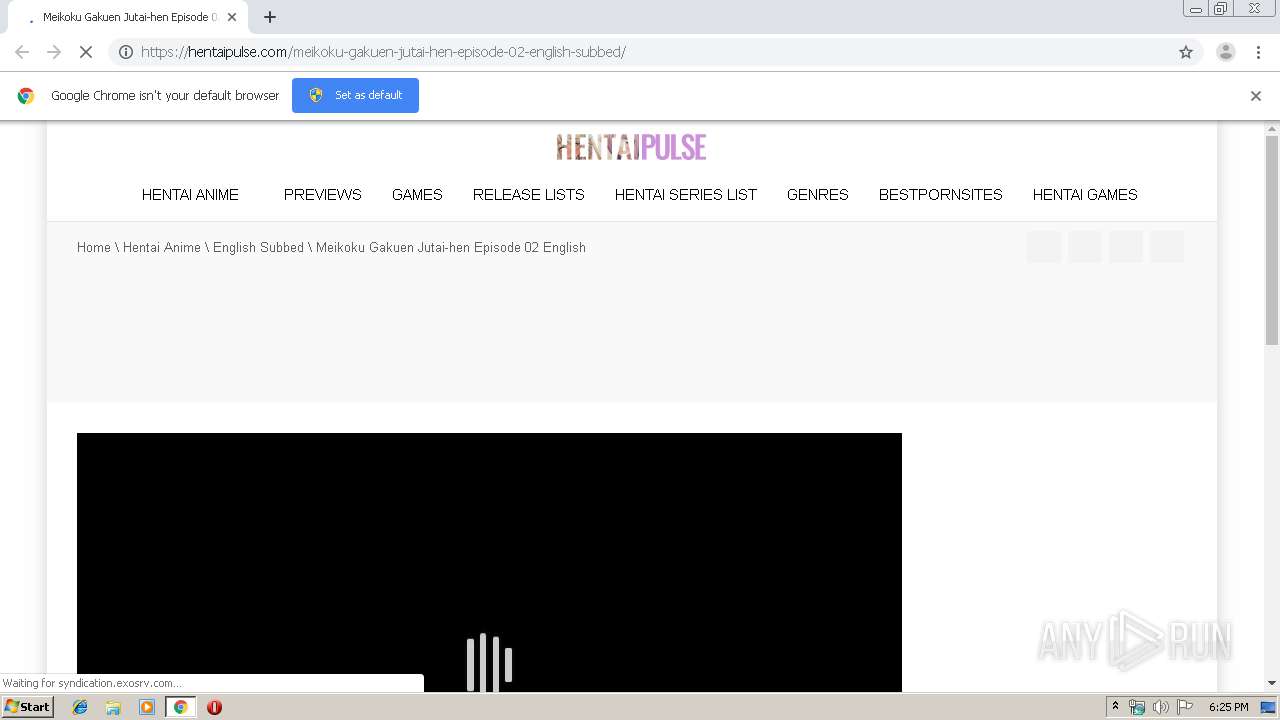
Task: Stop loading the page in Chrome toolbar
Action: (x=86, y=52)
